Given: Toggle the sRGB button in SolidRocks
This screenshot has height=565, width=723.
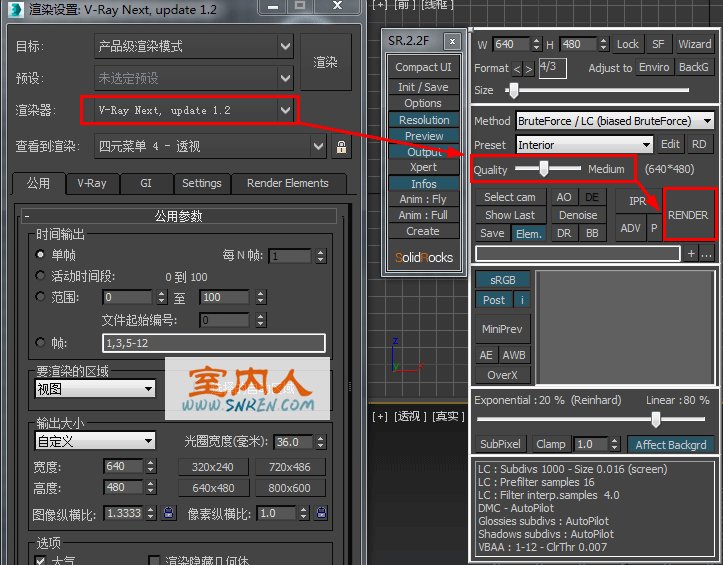Looking at the screenshot, I should tap(503, 280).
